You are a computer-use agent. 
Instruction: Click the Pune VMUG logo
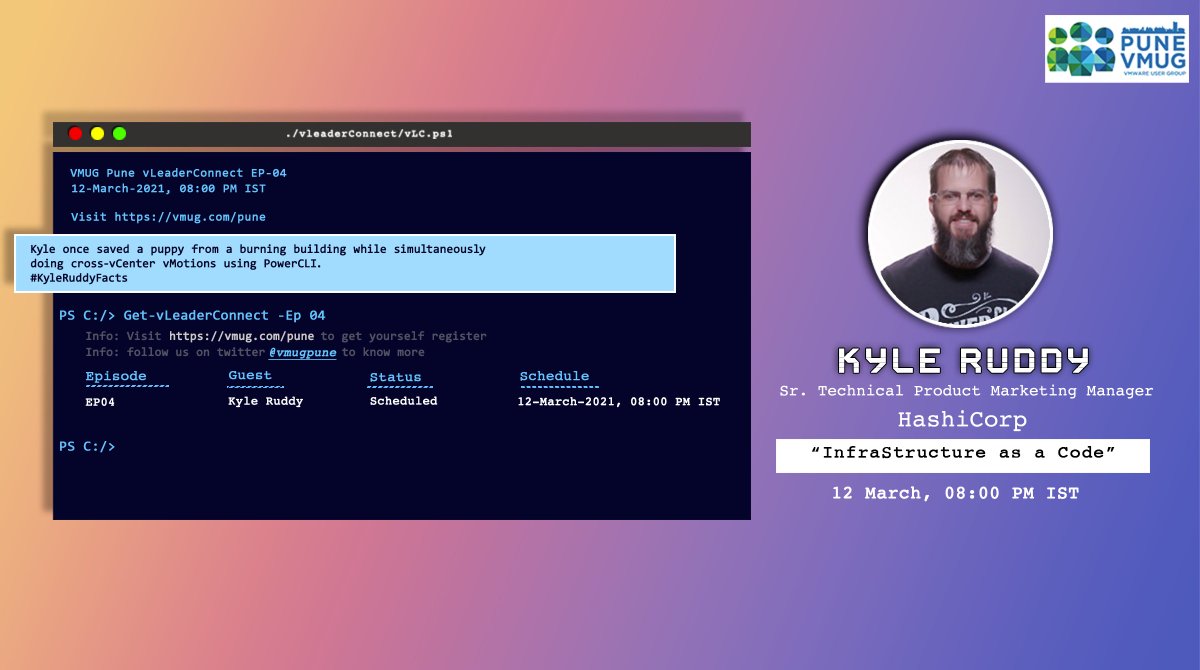pos(1116,47)
